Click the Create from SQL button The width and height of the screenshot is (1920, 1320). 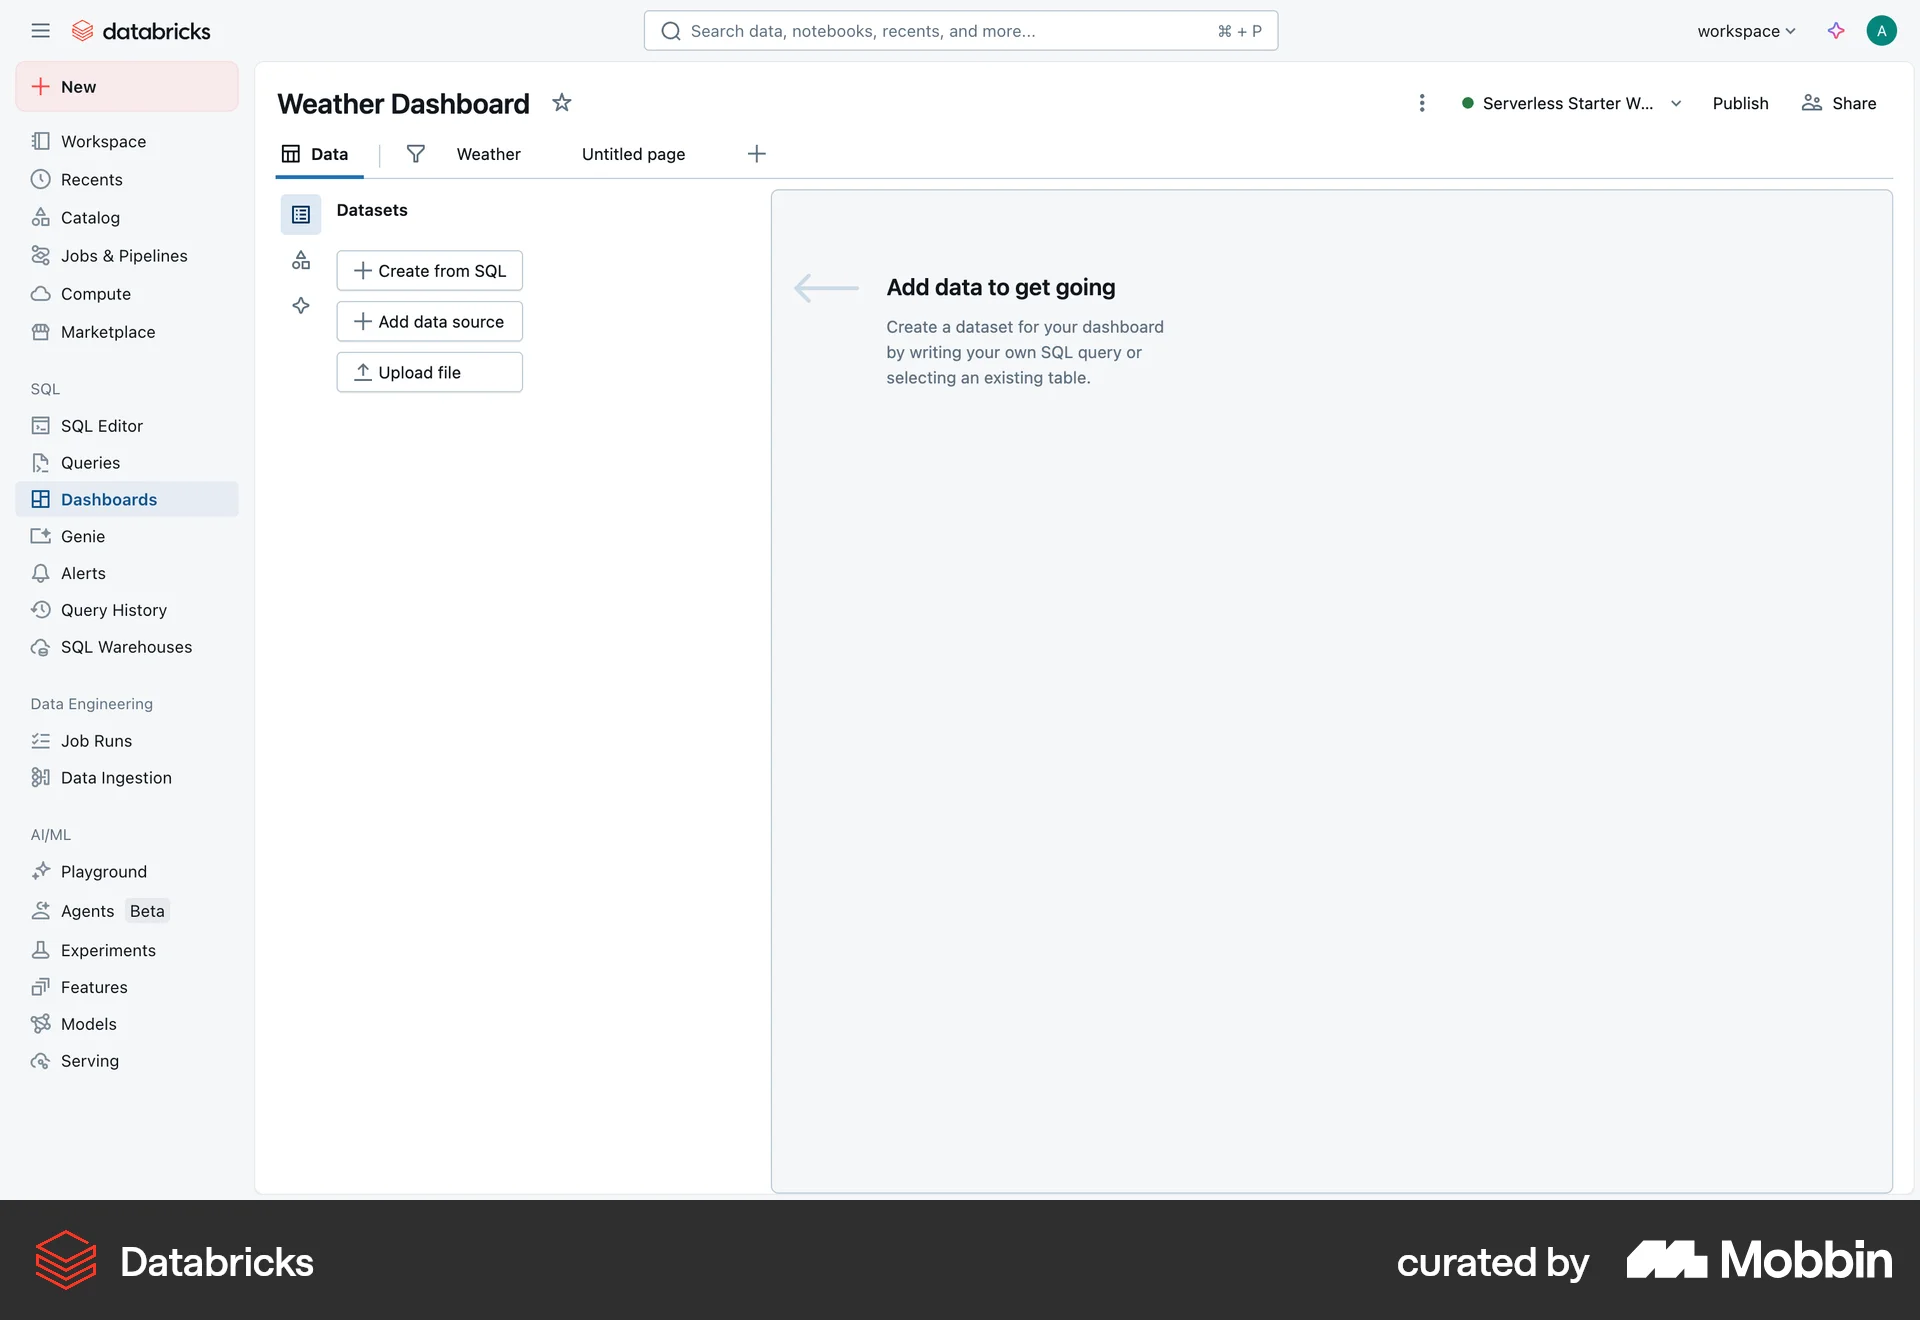coord(429,270)
